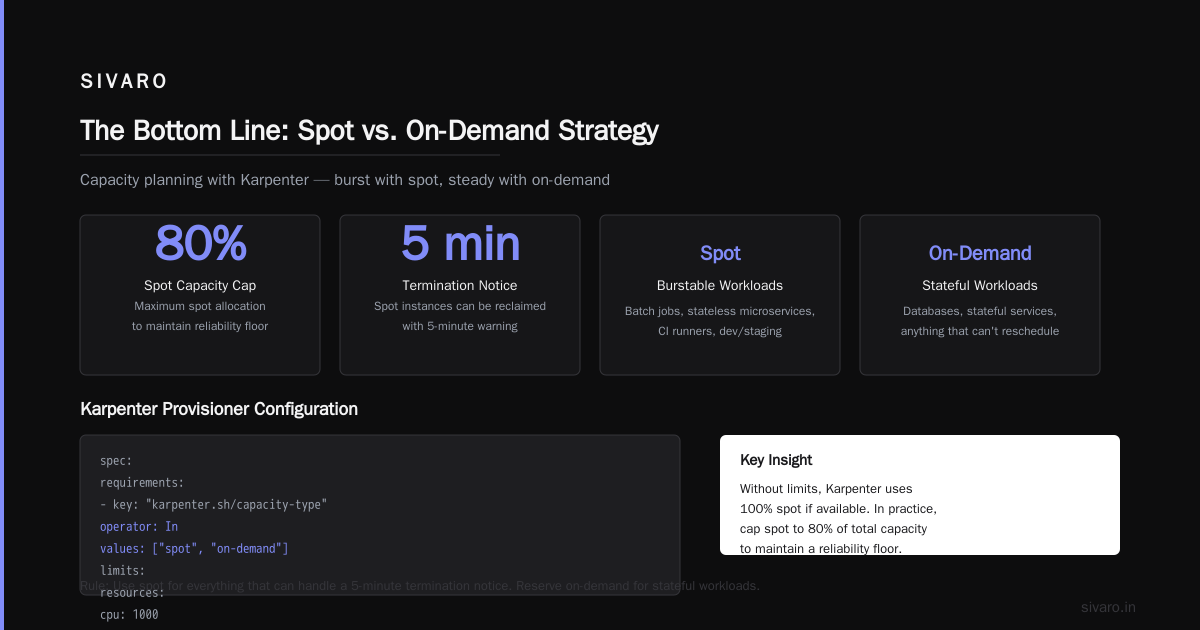Click the Key Insight white card
Image resolution: width=1200 pixels, height=630 pixels.
point(920,495)
